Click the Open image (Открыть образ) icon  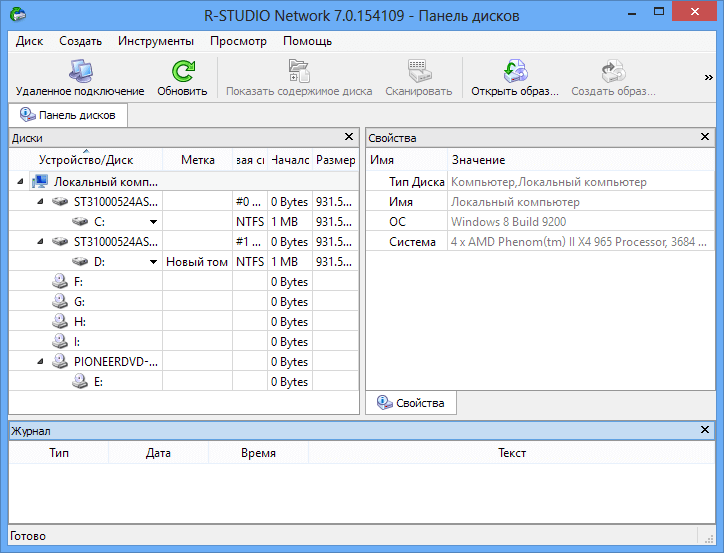[515, 71]
